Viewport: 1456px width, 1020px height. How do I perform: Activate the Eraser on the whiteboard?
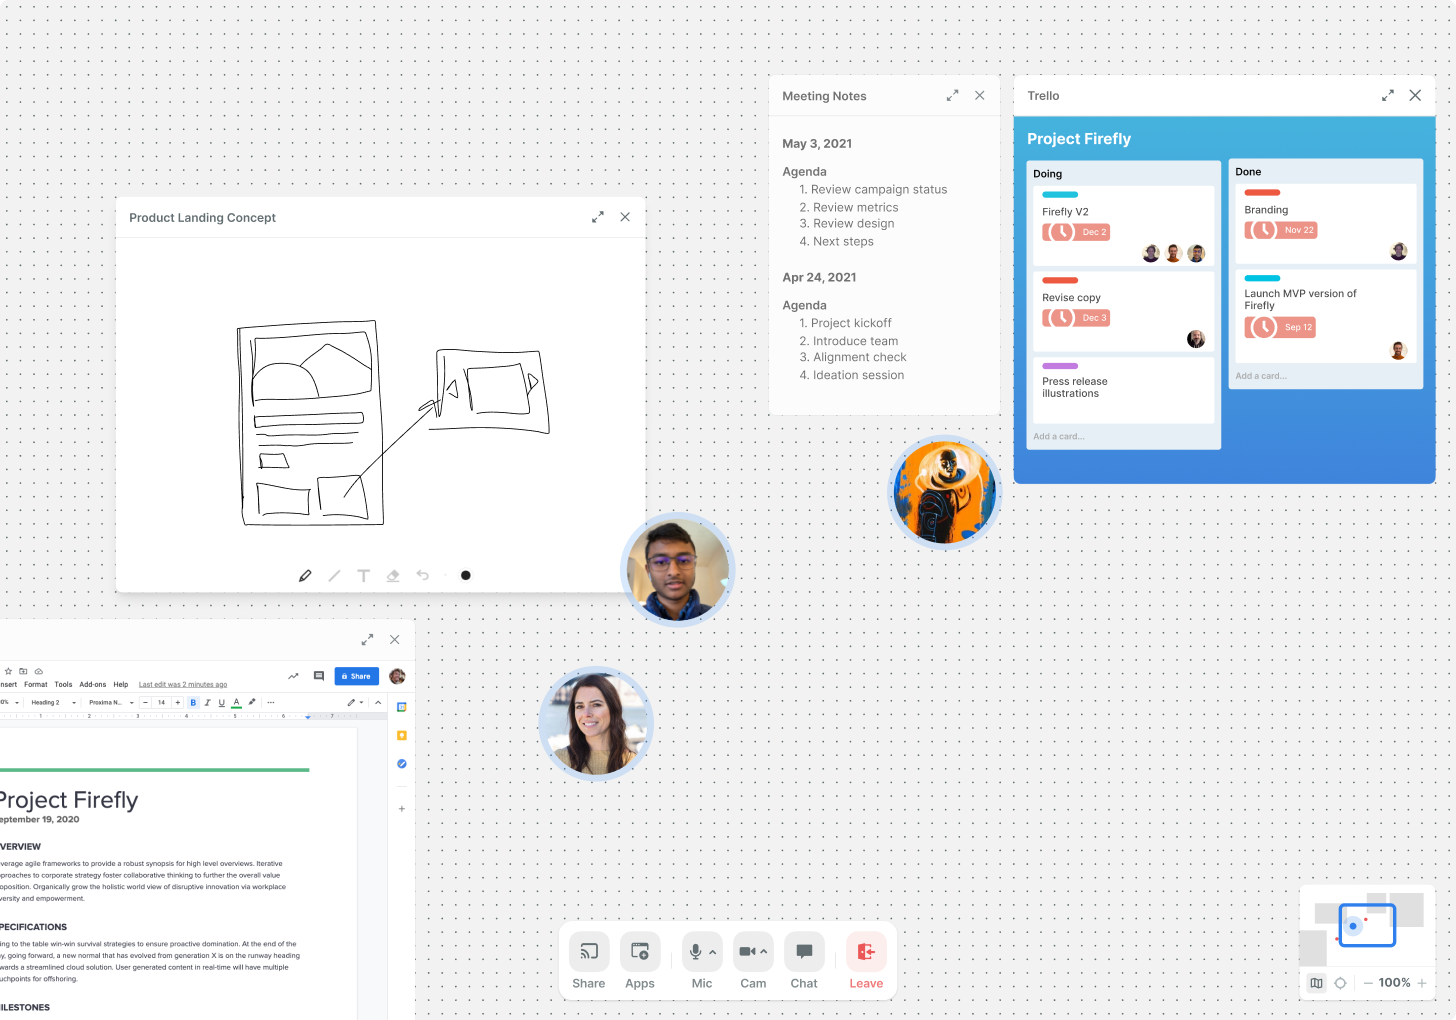pyautogui.click(x=393, y=575)
